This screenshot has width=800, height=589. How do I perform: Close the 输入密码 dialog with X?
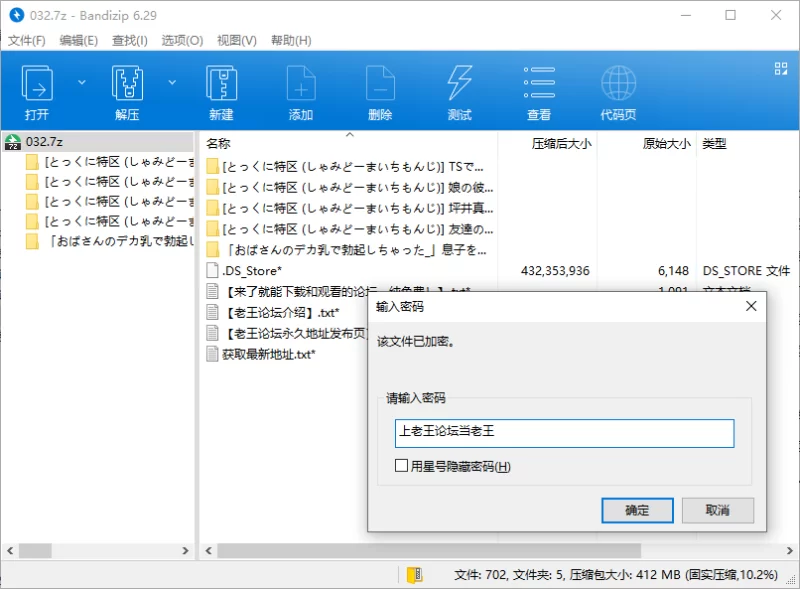pyautogui.click(x=751, y=306)
